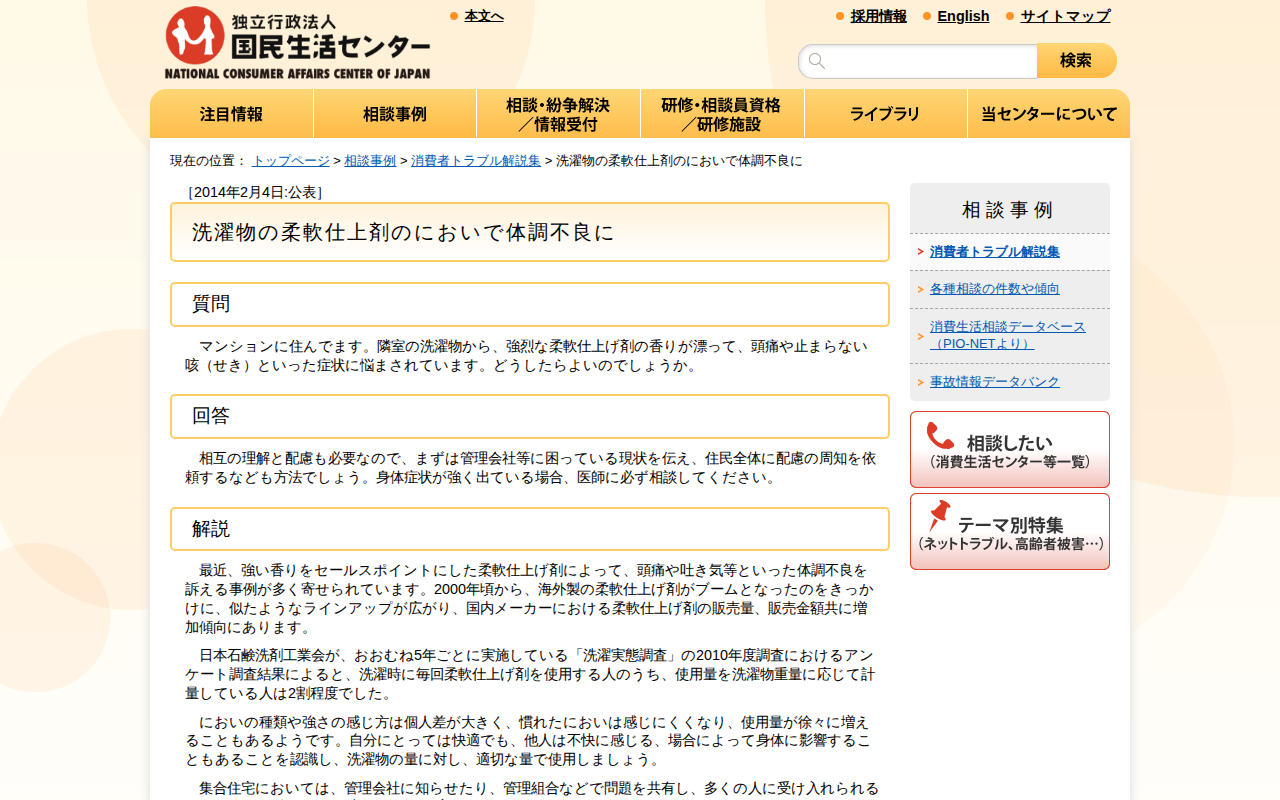Image resolution: width=1280 pixels, height=800 pixels.
Task: Click the 国民生活センター logo
Action: (297, 42)
